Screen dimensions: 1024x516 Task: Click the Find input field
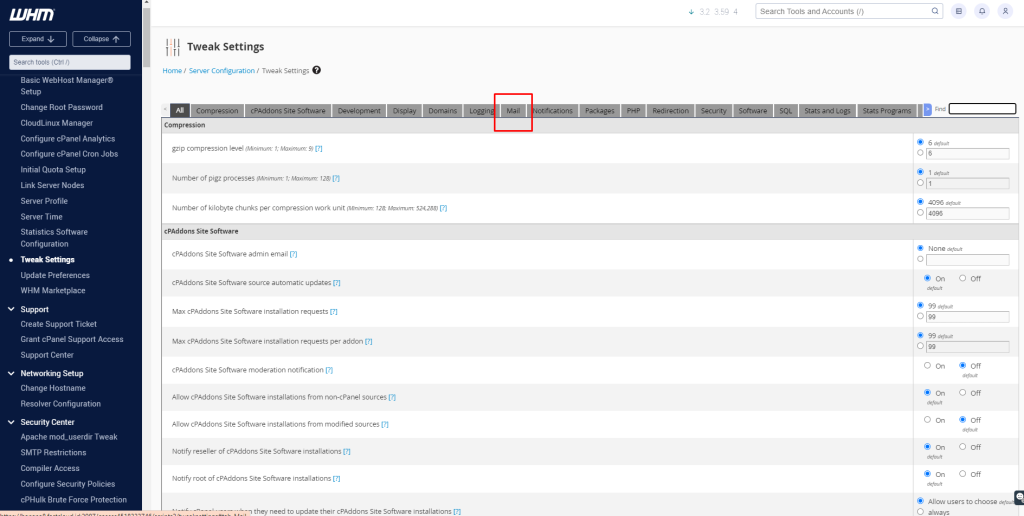click(x=981, y=109)
